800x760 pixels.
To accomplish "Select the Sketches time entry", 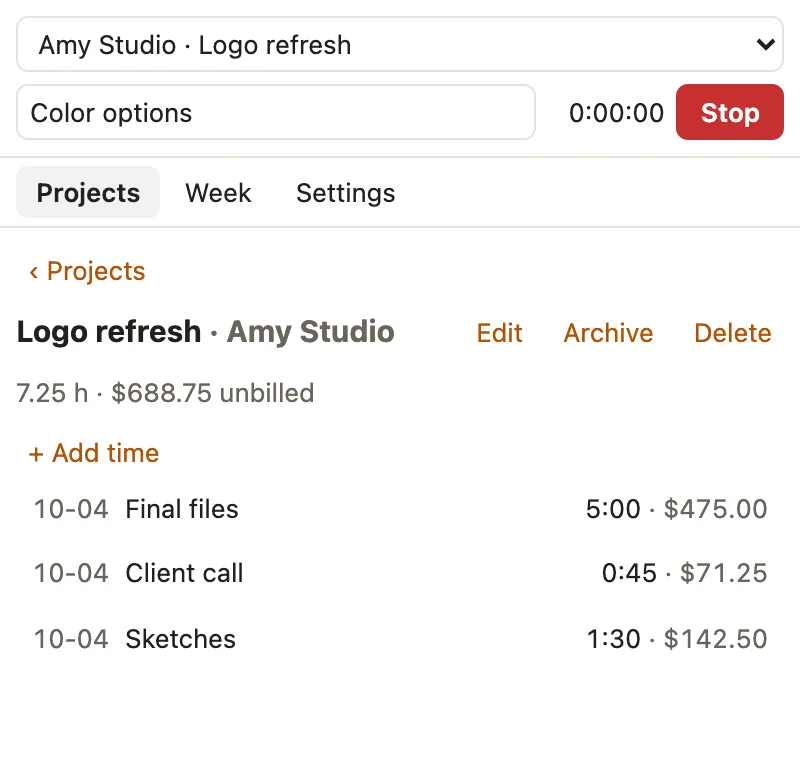I will coord(400,639).
